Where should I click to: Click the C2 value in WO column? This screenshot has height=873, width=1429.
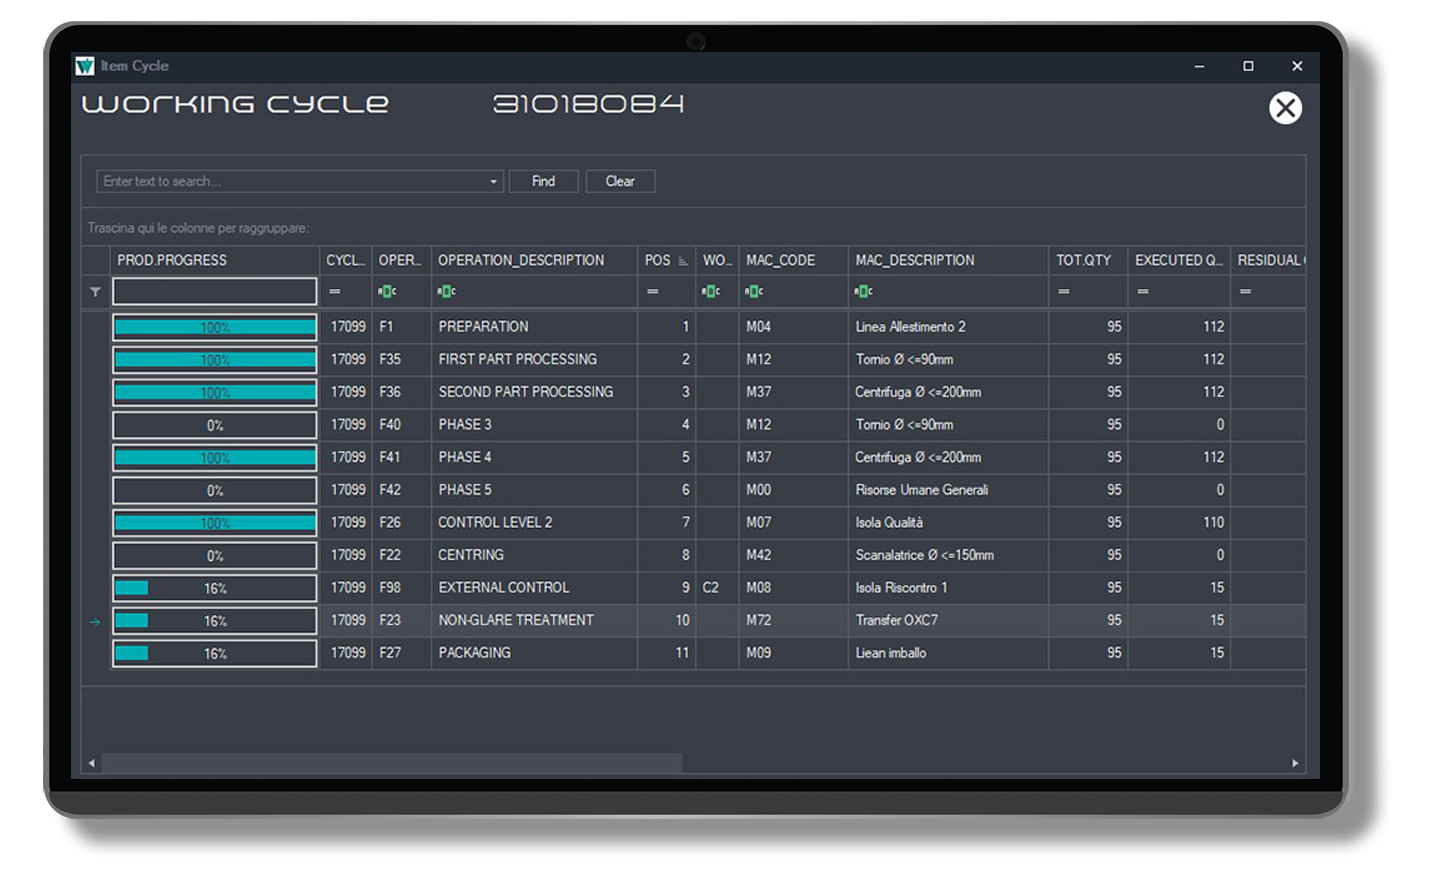pos(710,587)
